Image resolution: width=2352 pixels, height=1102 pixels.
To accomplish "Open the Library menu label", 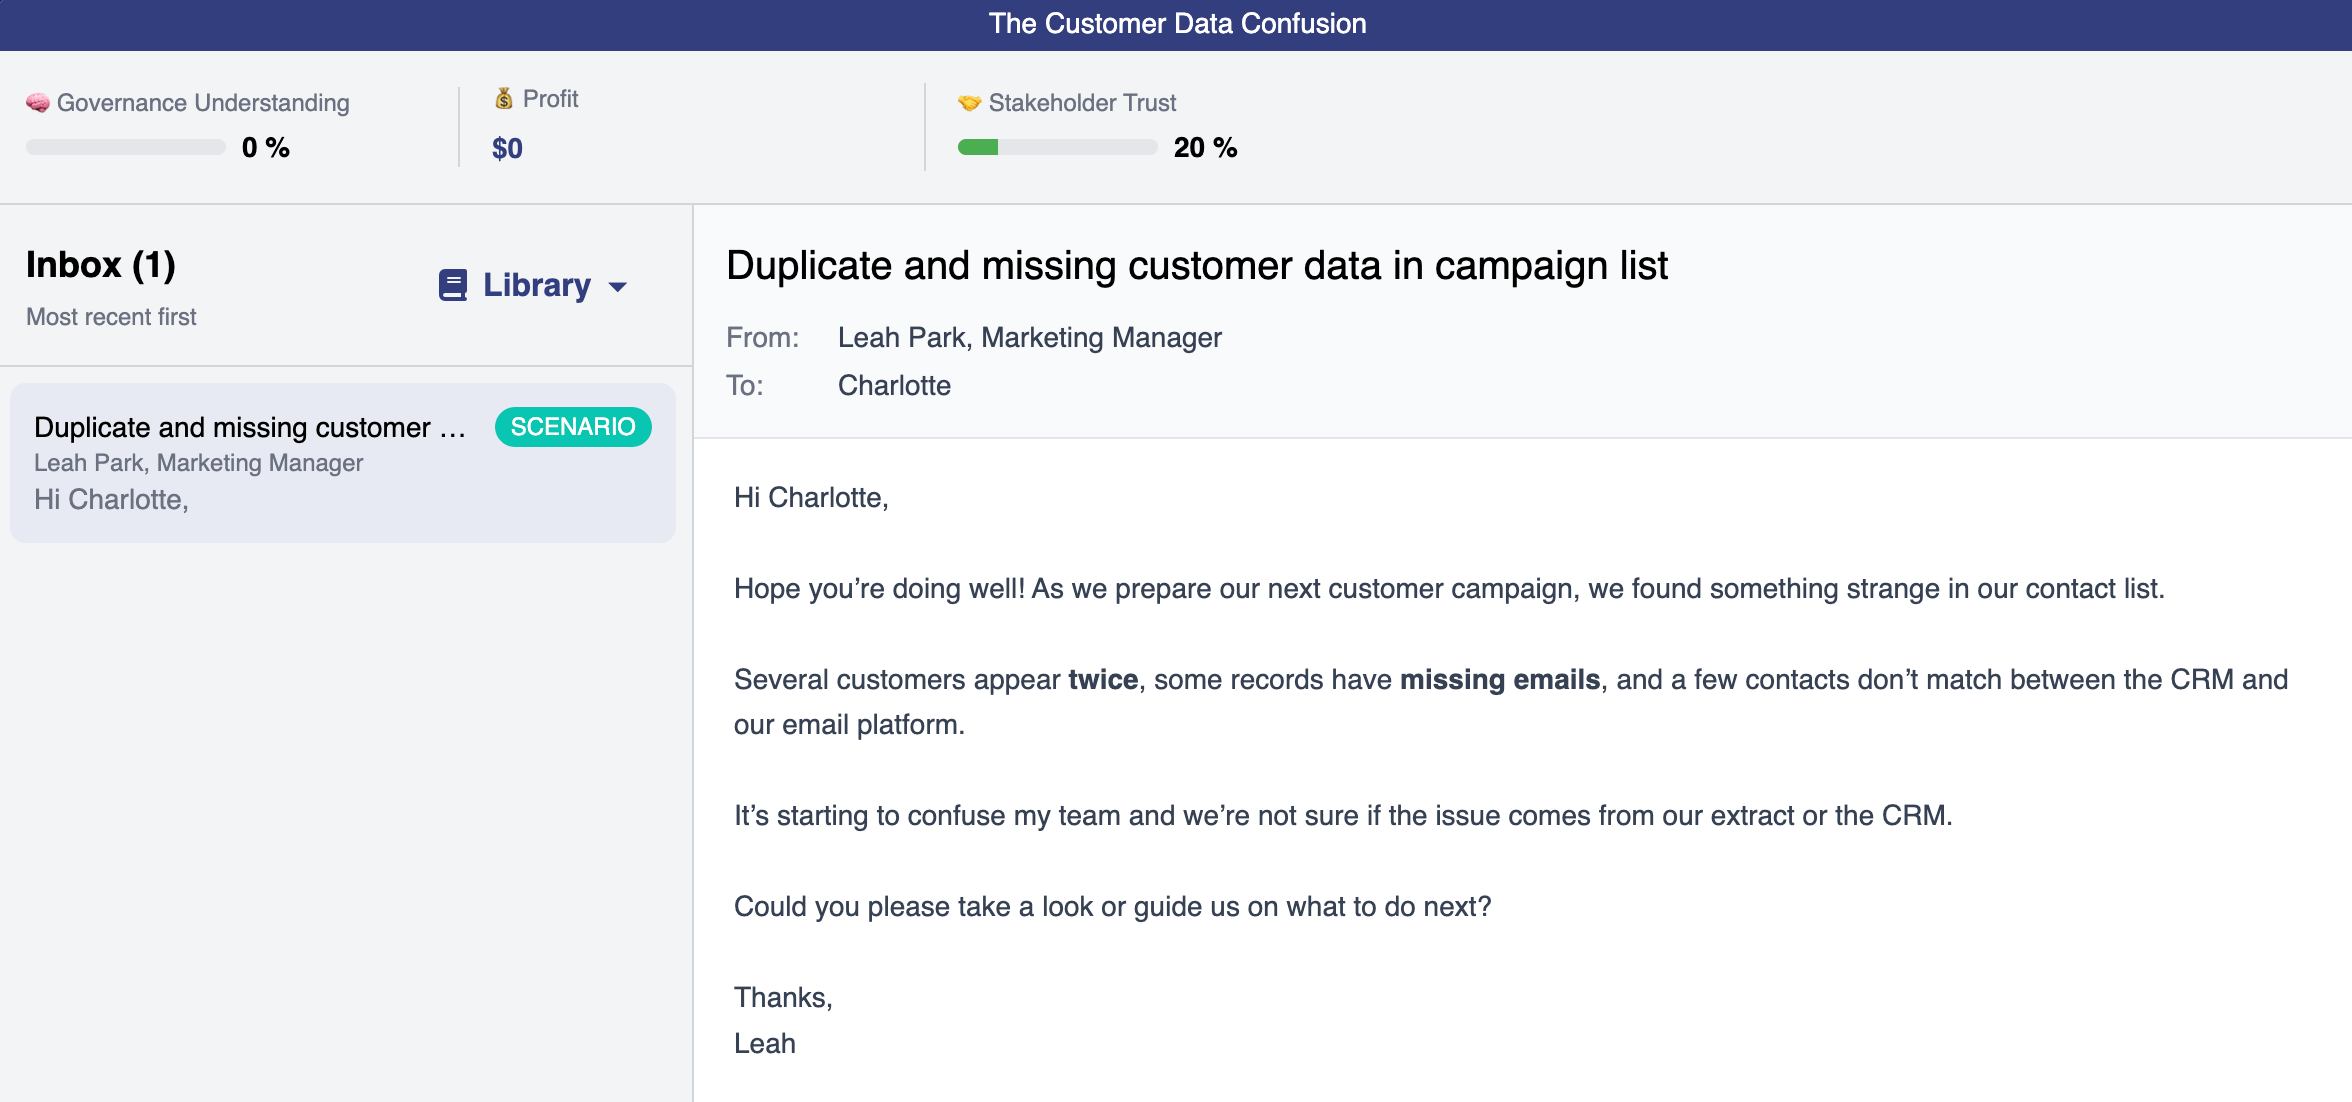I will coord(537,285).
